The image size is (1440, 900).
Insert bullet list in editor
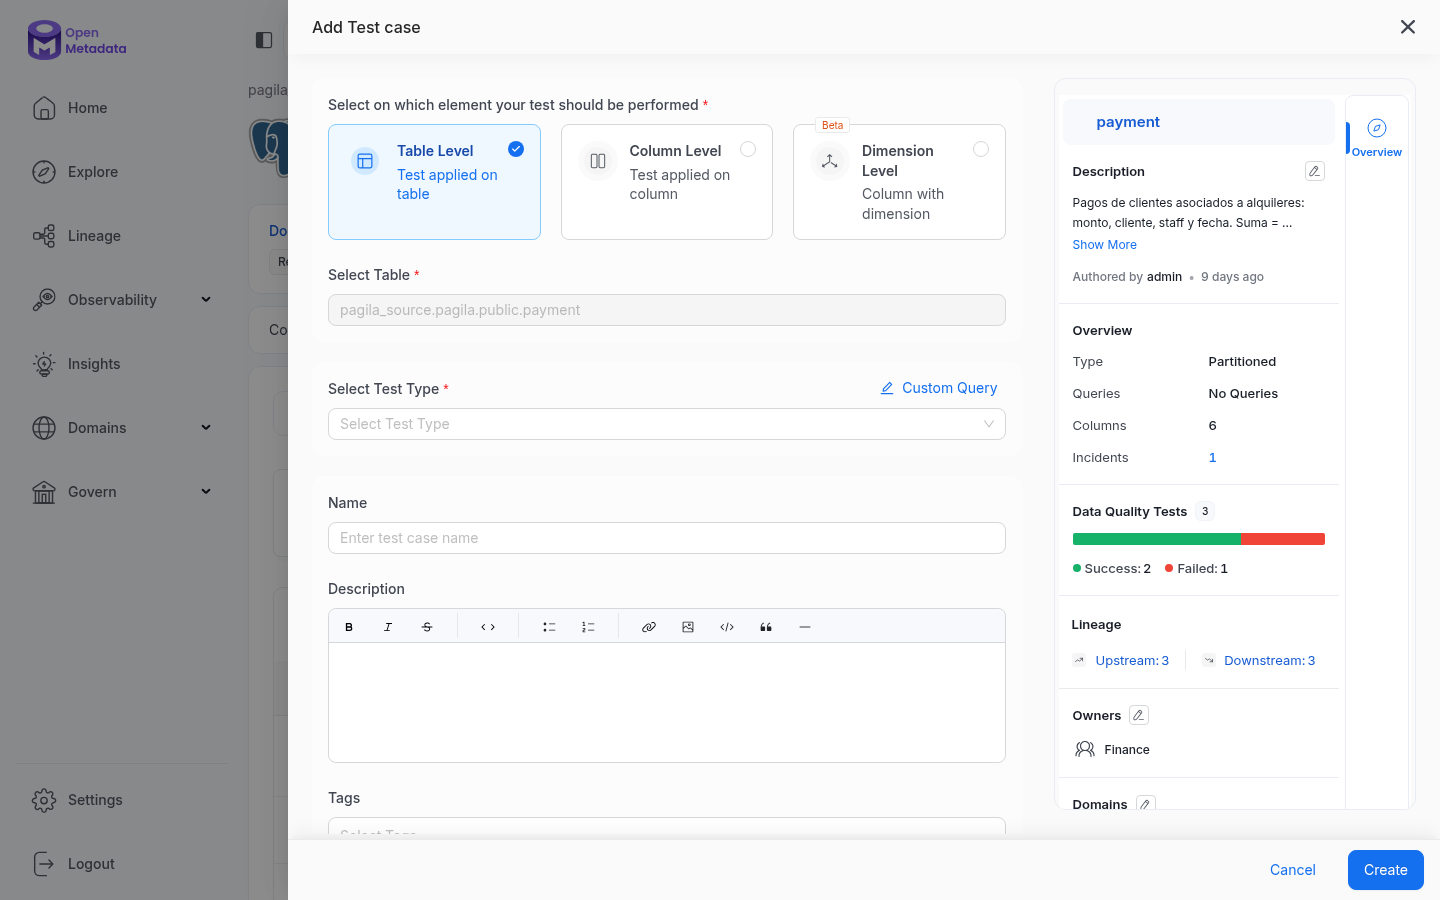click(549, 627)
